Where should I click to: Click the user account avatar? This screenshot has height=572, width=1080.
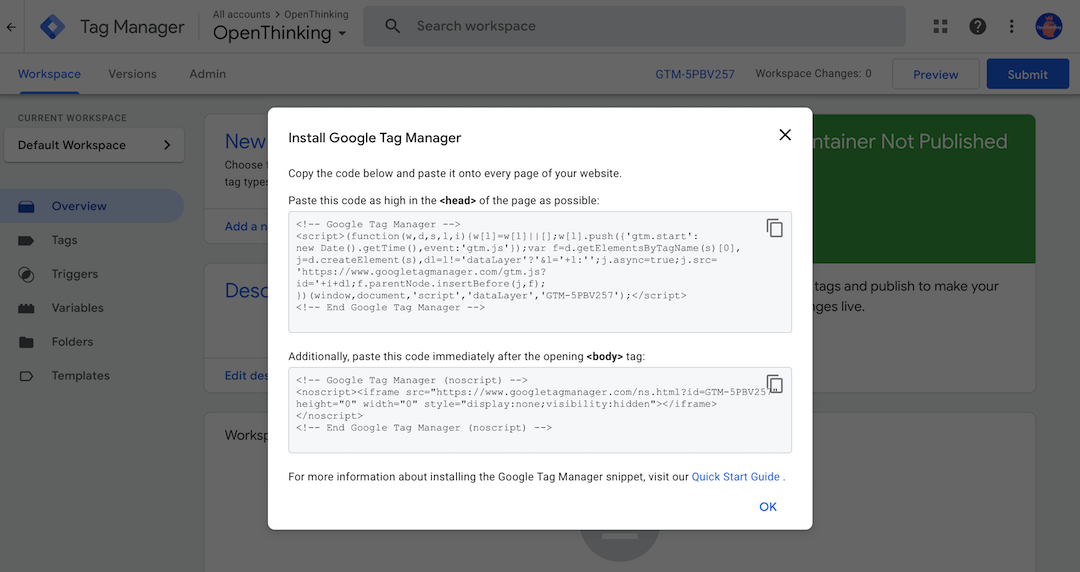point(1048,26)
